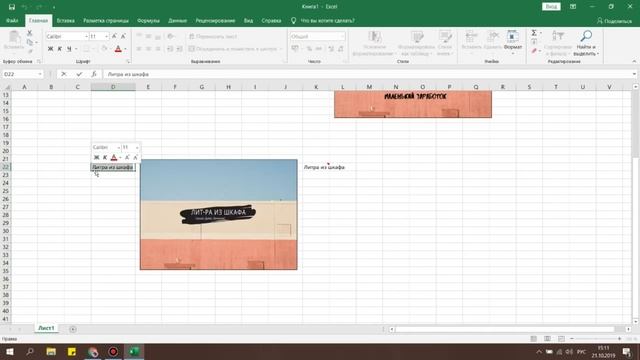The width and height of the screenshot is (640, 360).
Task: Select the Лист1 sheet tab
Action: tap(46, 328)
